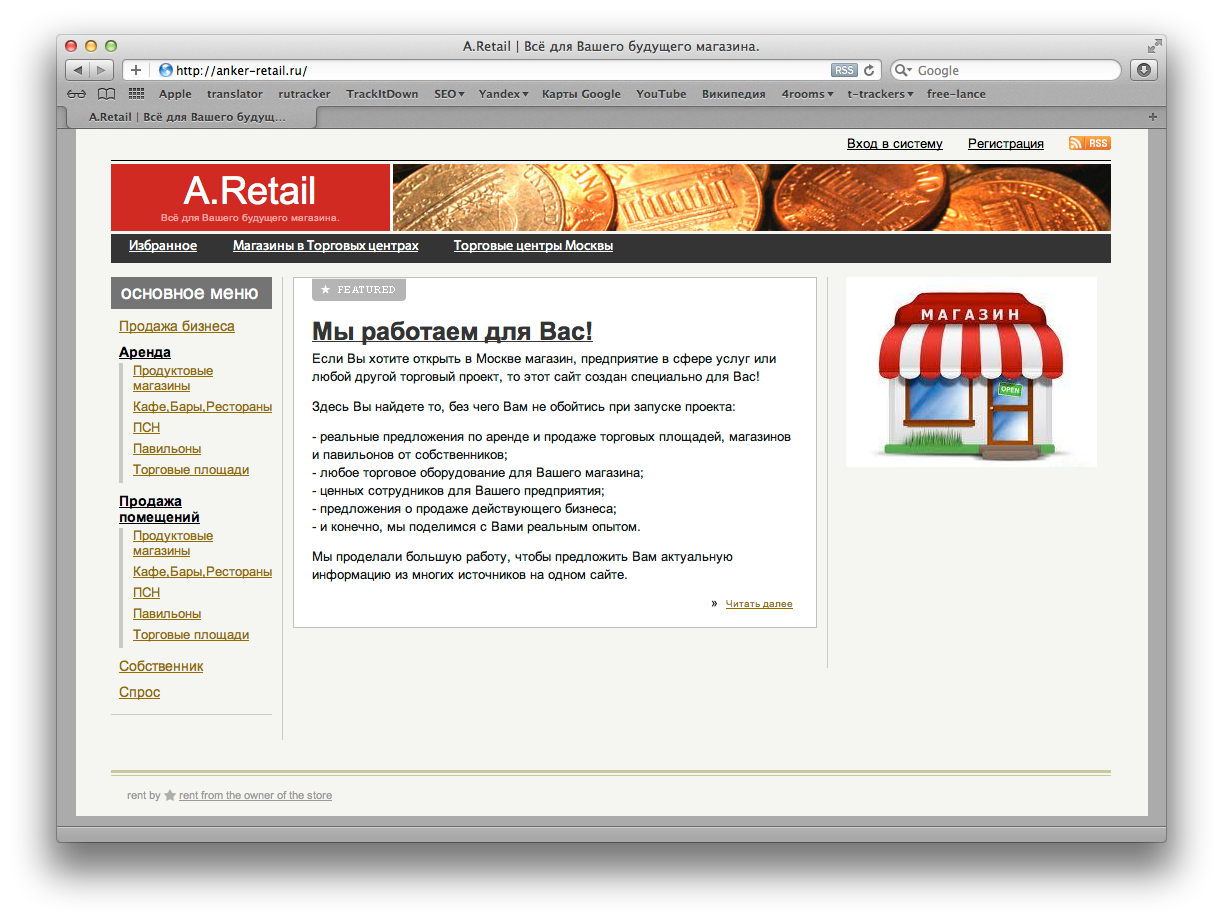
Task: Click the Featured badge on the article
Action: click(359, 289)
